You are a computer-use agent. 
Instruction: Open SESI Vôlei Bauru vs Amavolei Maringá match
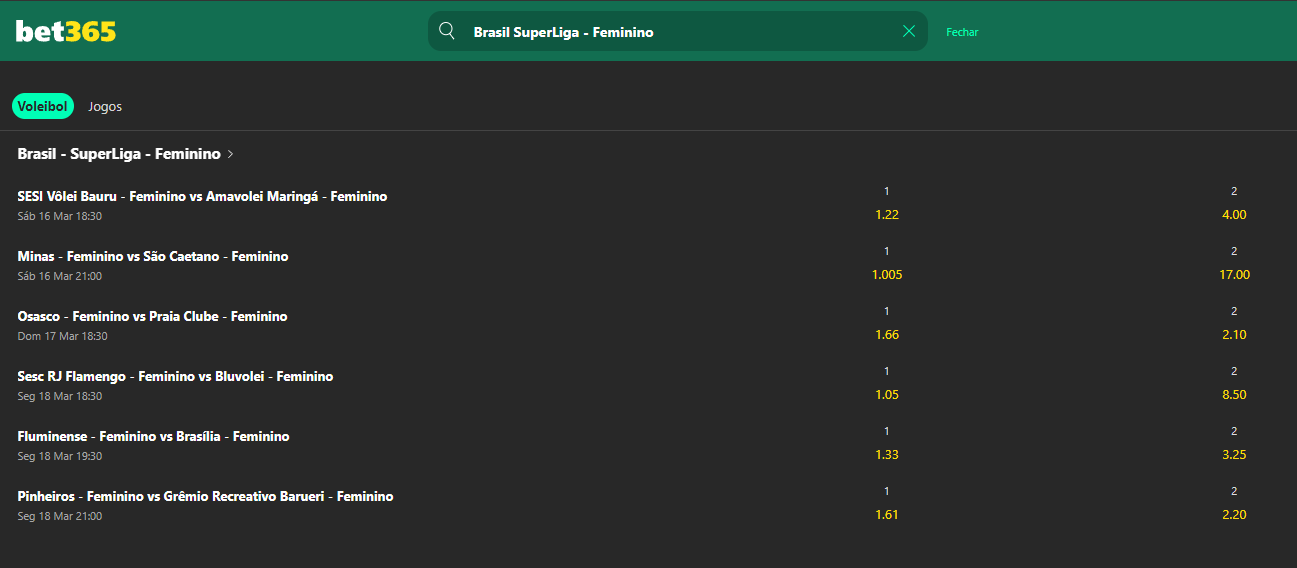[202, 197]
